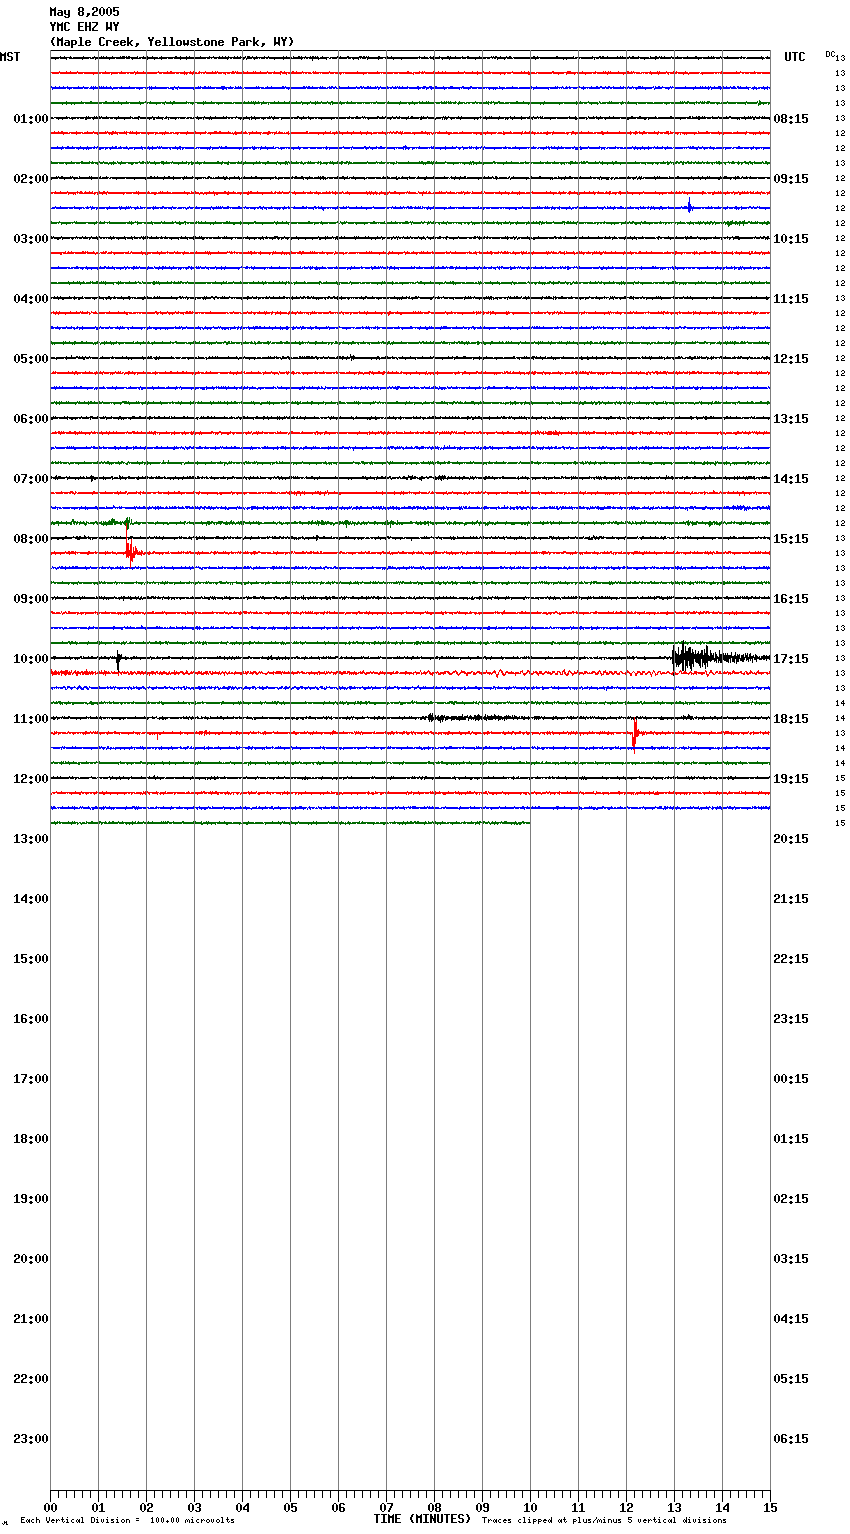This screenshot has width=850, height=1534.
Task: Select minute axis tick label '05'
Action: click(290, 1507)
